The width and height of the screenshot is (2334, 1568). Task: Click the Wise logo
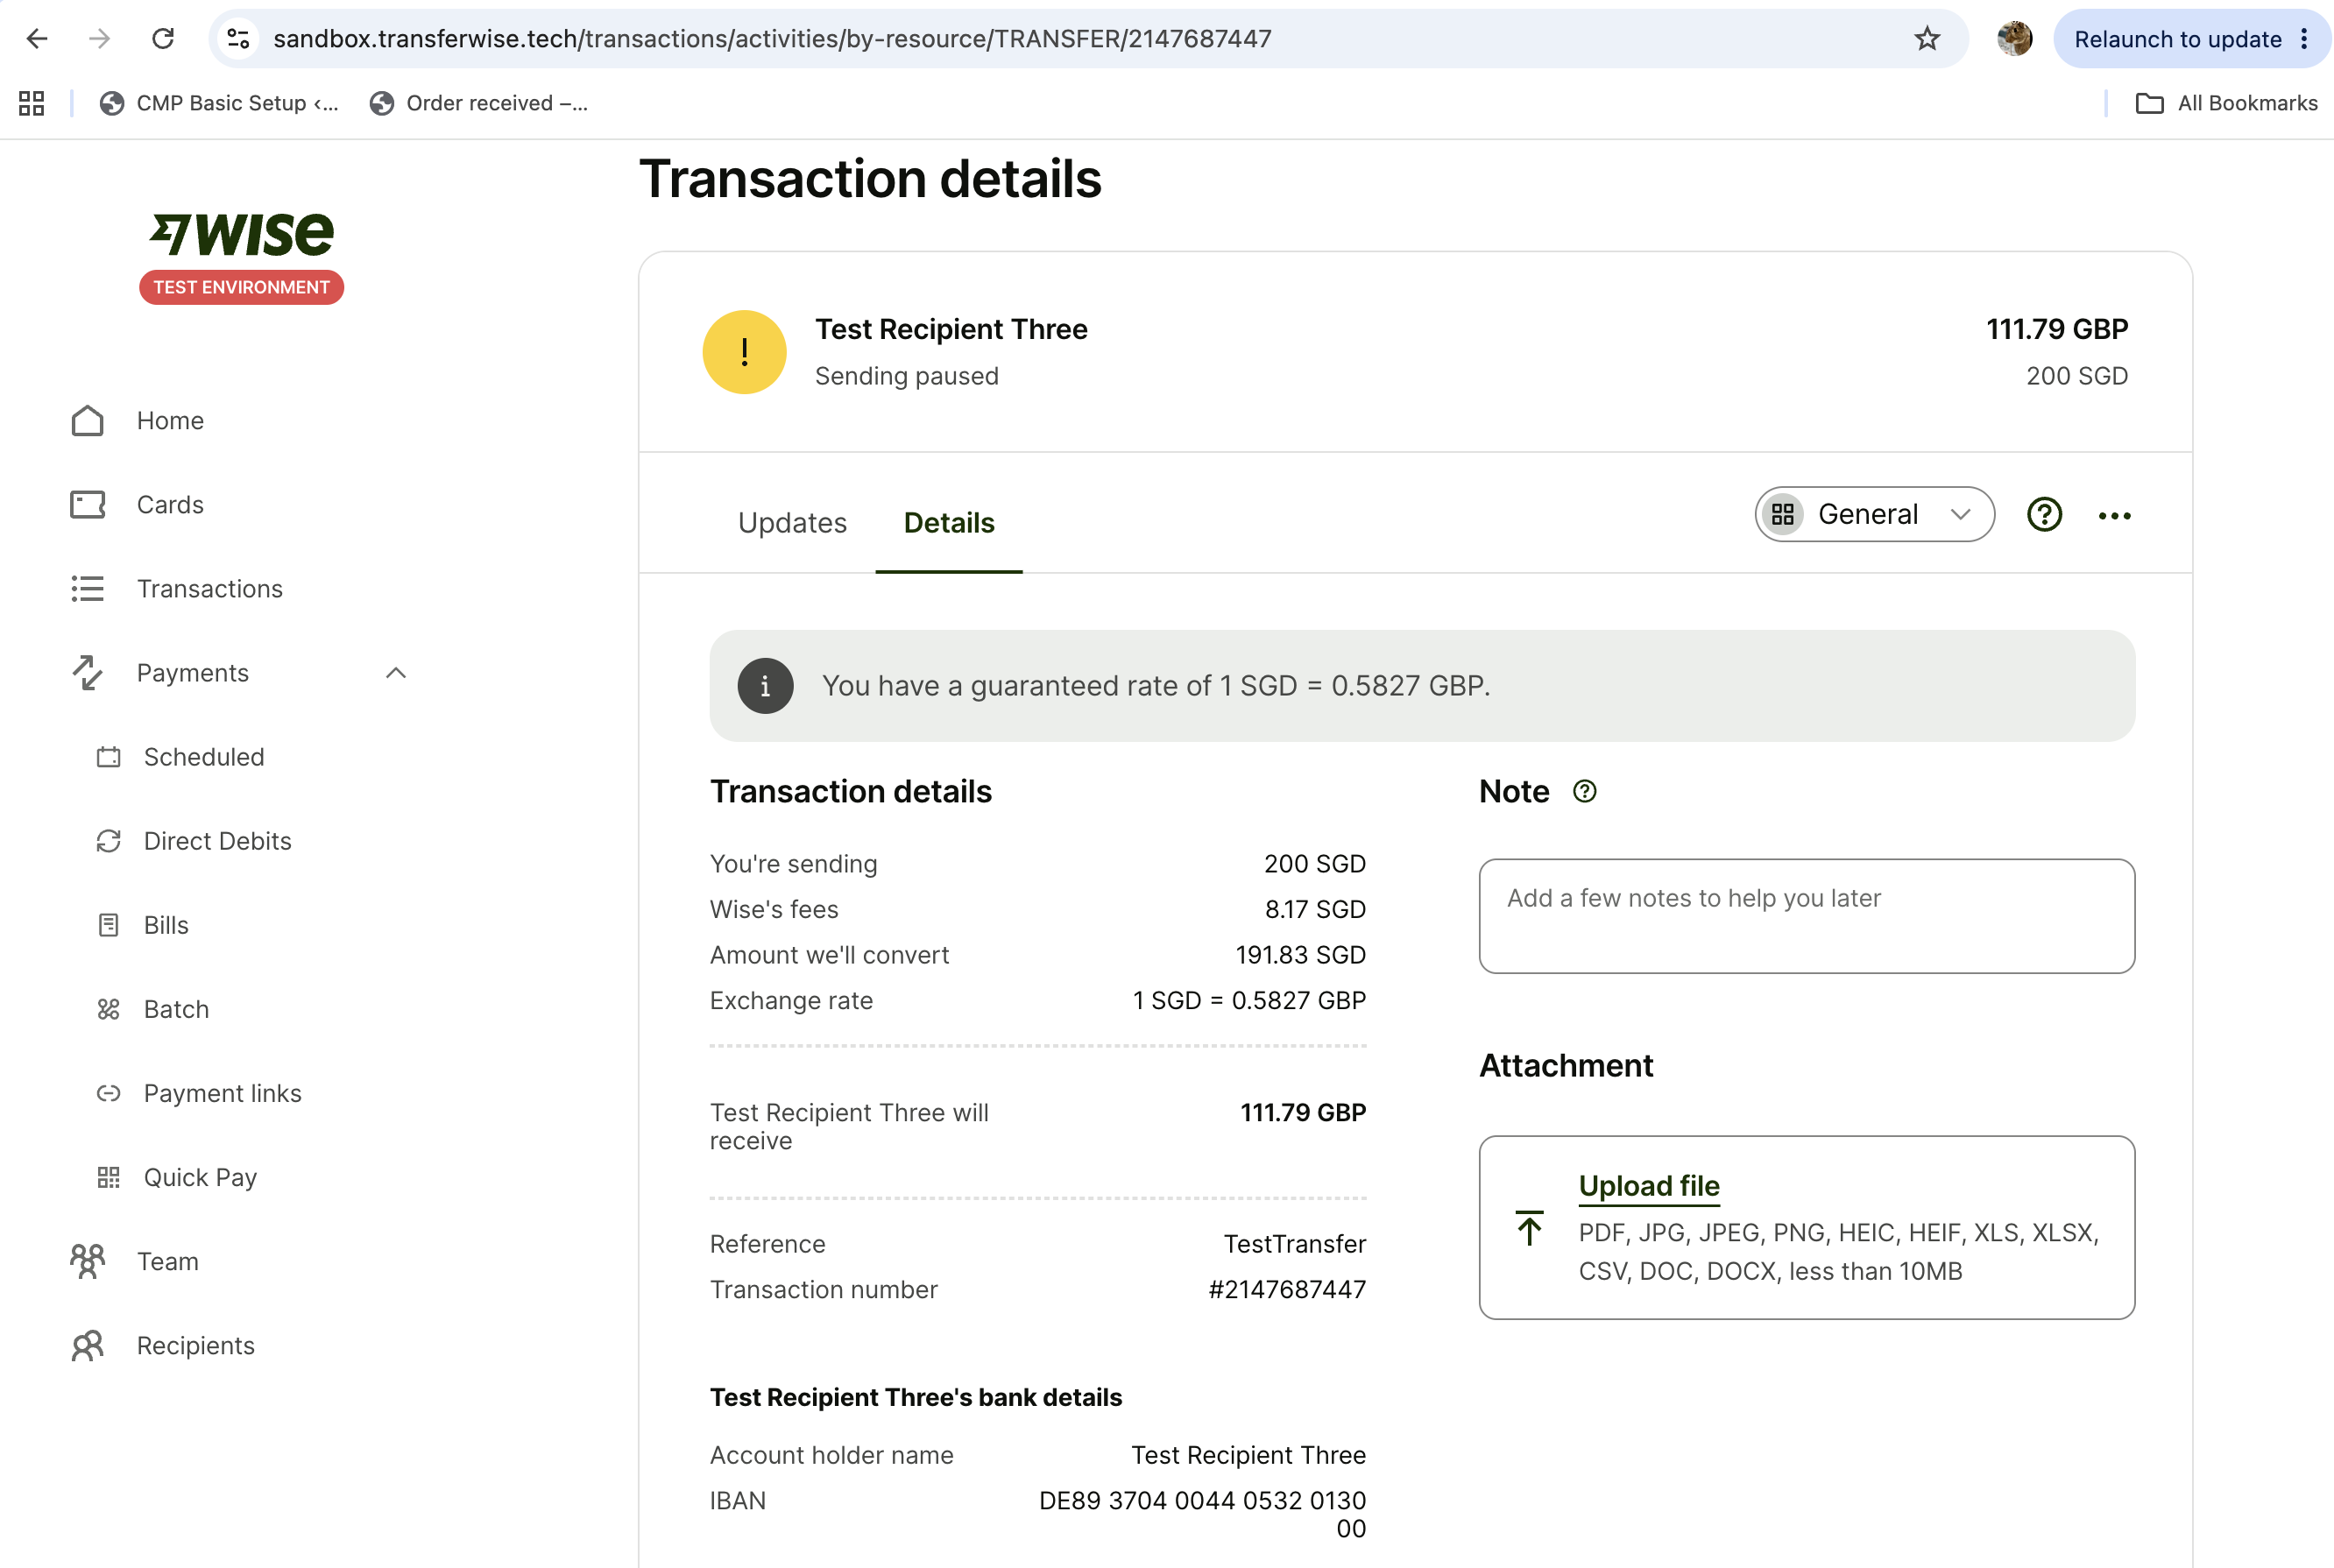coord(241,234)
